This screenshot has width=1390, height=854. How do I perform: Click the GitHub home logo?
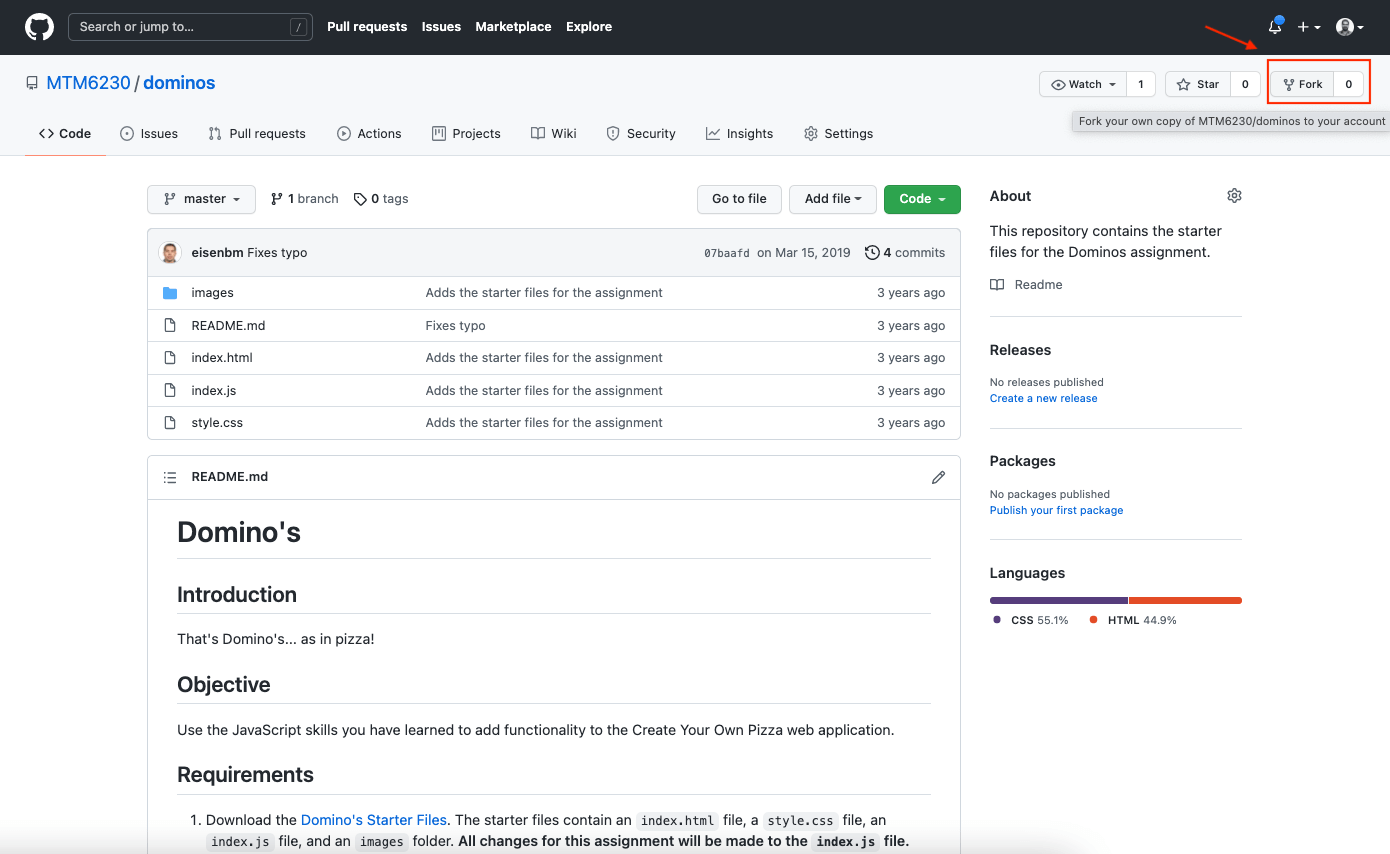tap(39, 27)
